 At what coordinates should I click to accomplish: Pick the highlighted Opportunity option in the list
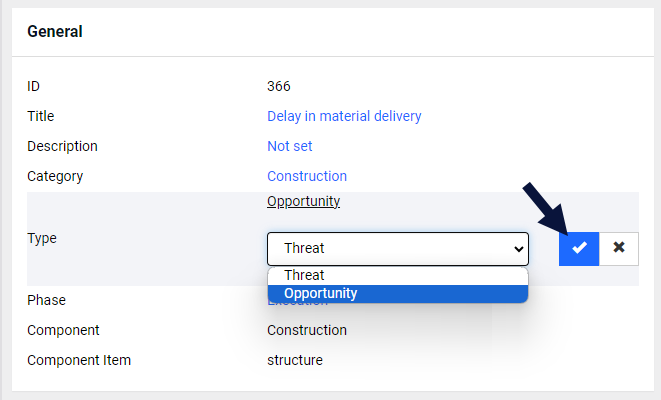click(x=398, y=293)
